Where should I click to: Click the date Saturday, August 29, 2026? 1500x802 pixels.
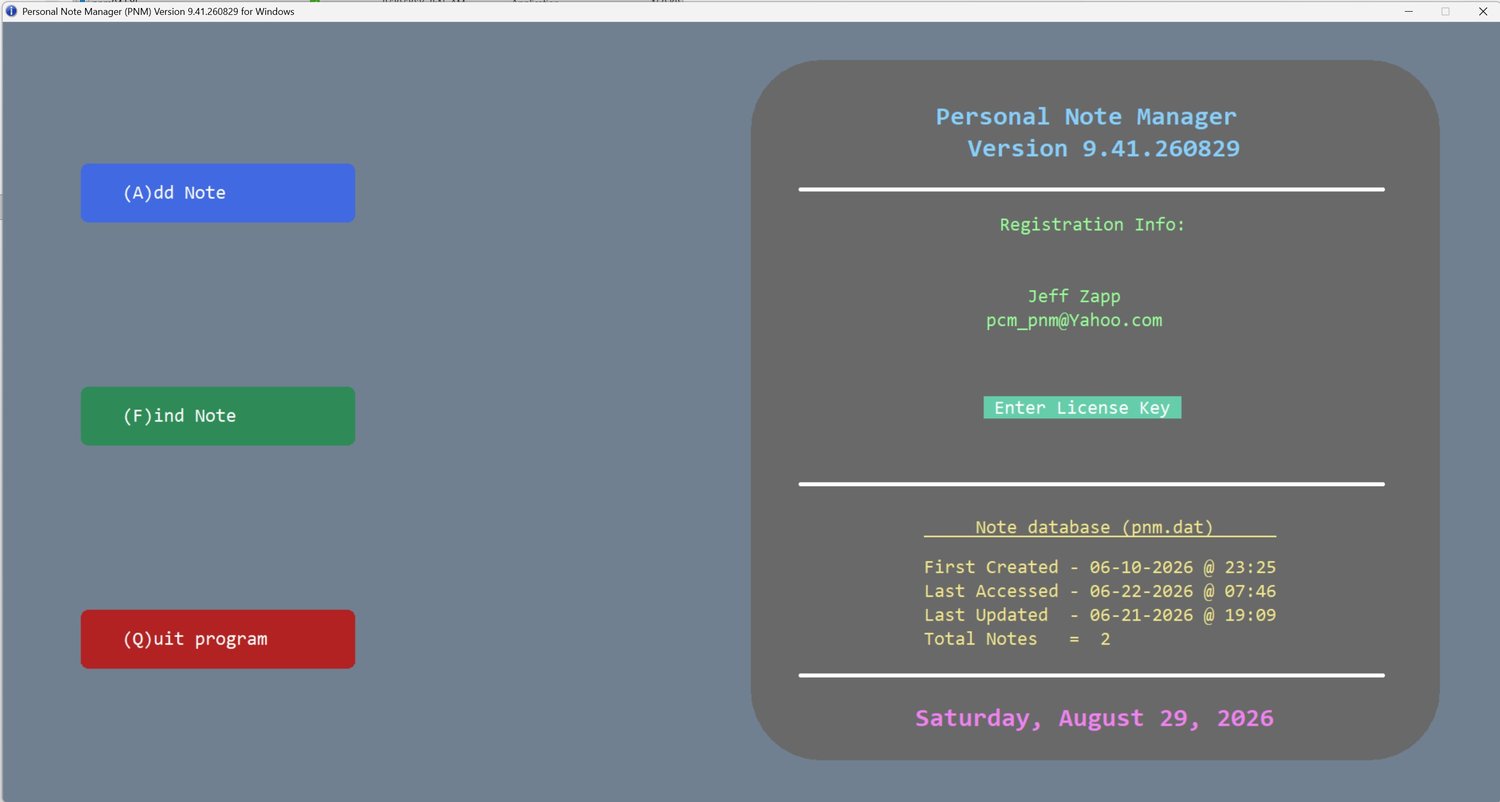click(1094, 718)
